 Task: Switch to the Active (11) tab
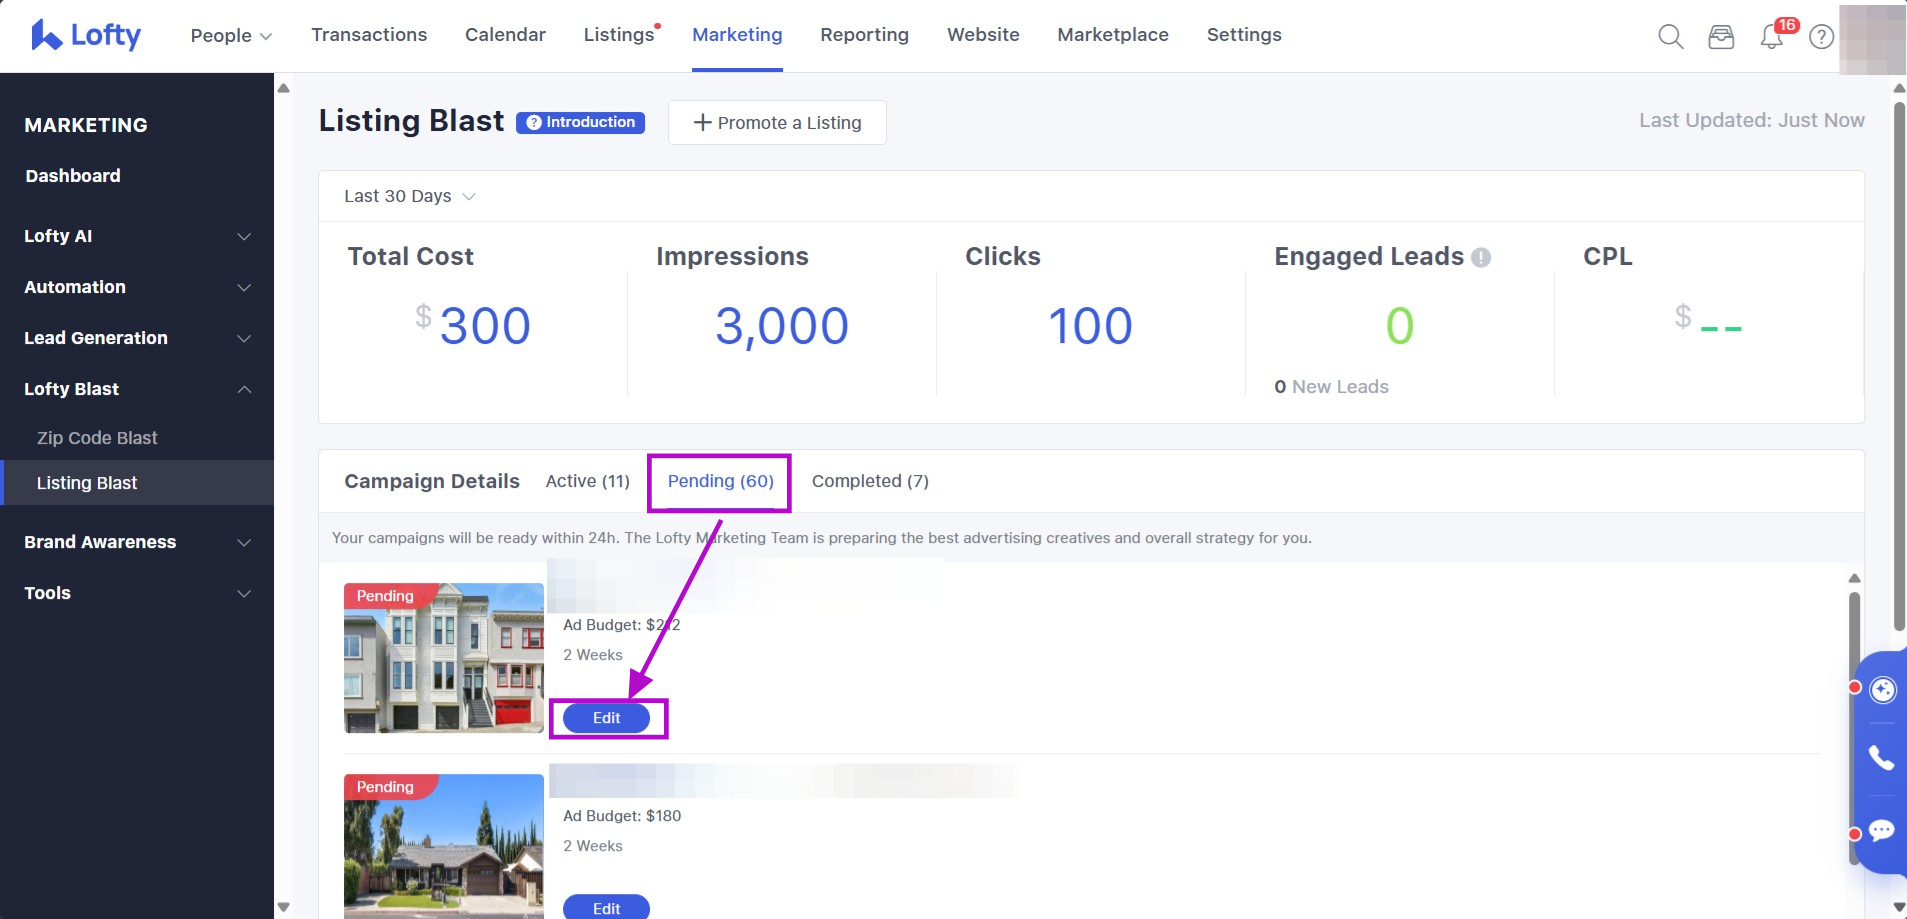[x=587, y=481]
